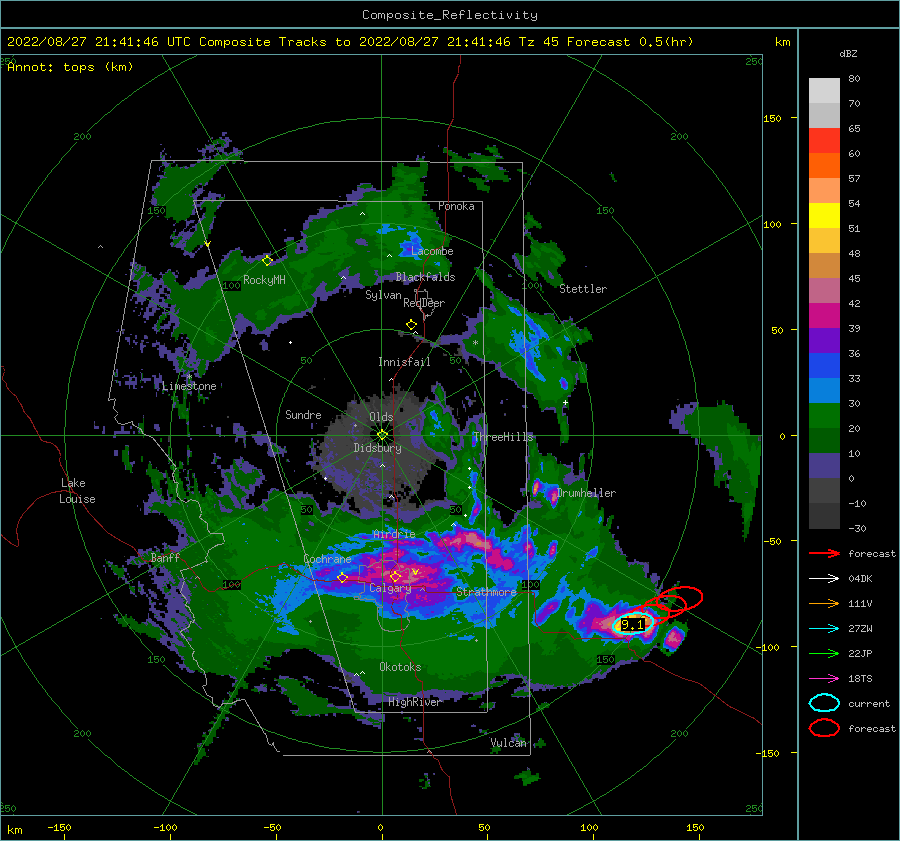Click the Drumheller town label
The image size is (900, 841).
[x=586, y=493]
